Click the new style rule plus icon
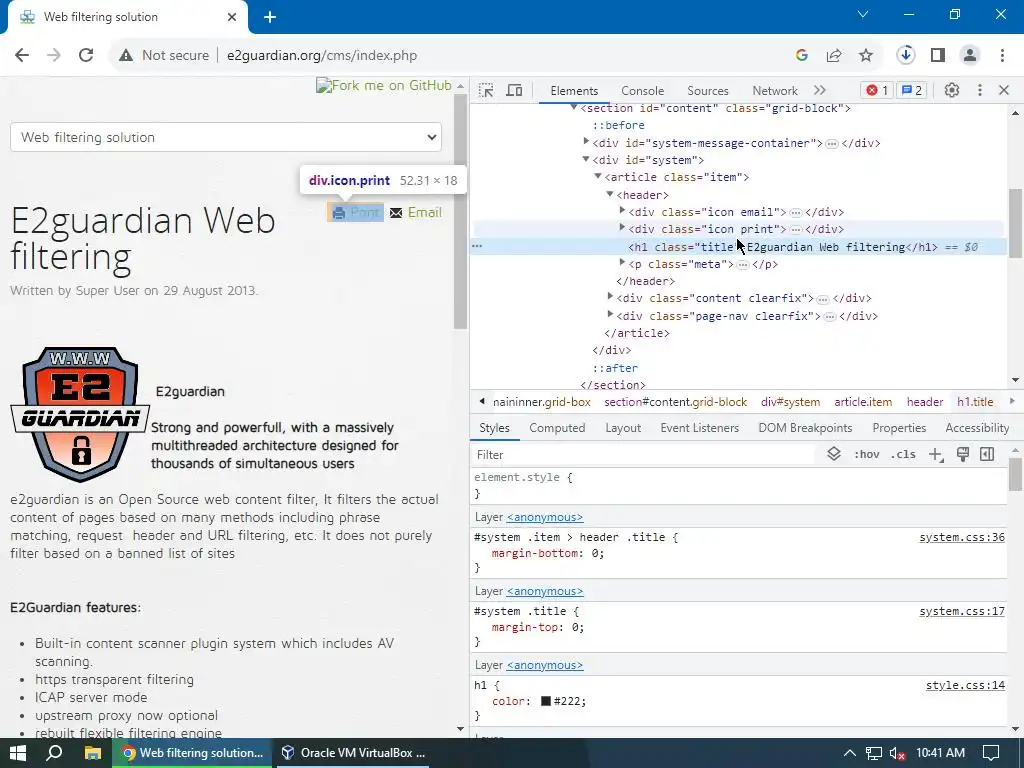 pyautogui.click(x=936, y=455)
